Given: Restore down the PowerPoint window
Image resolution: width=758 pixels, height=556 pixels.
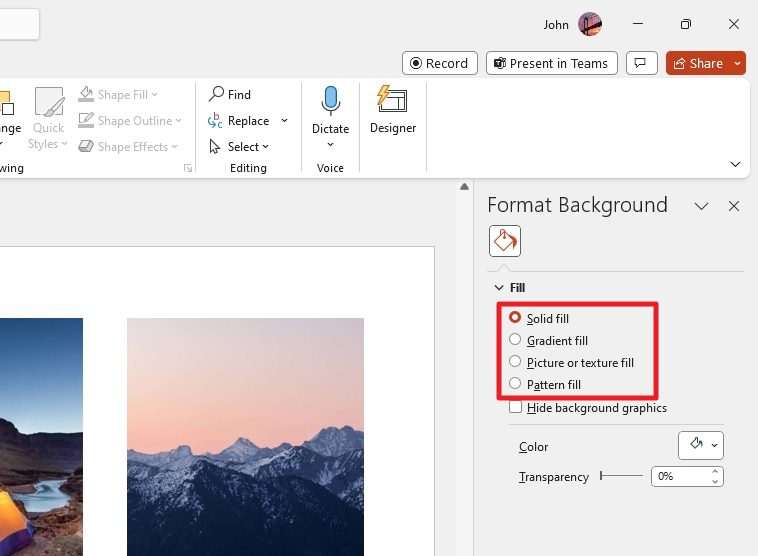Looking at the screenshot, I should (685, 24).
